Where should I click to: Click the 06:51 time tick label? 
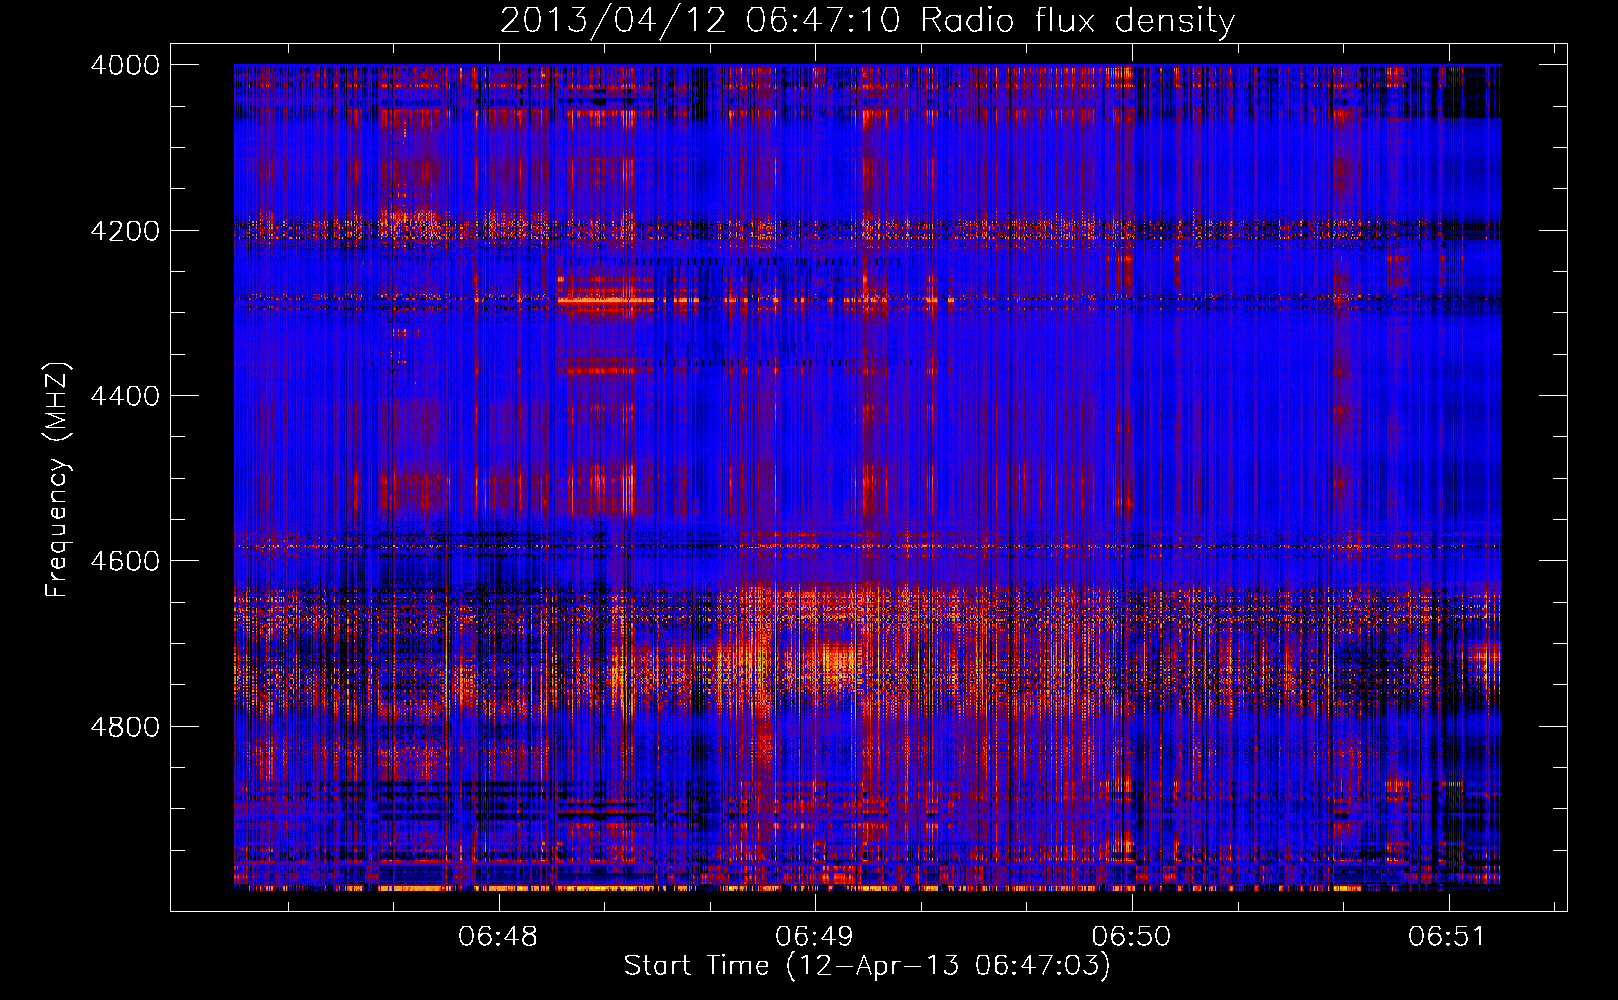pos(1447,937)
